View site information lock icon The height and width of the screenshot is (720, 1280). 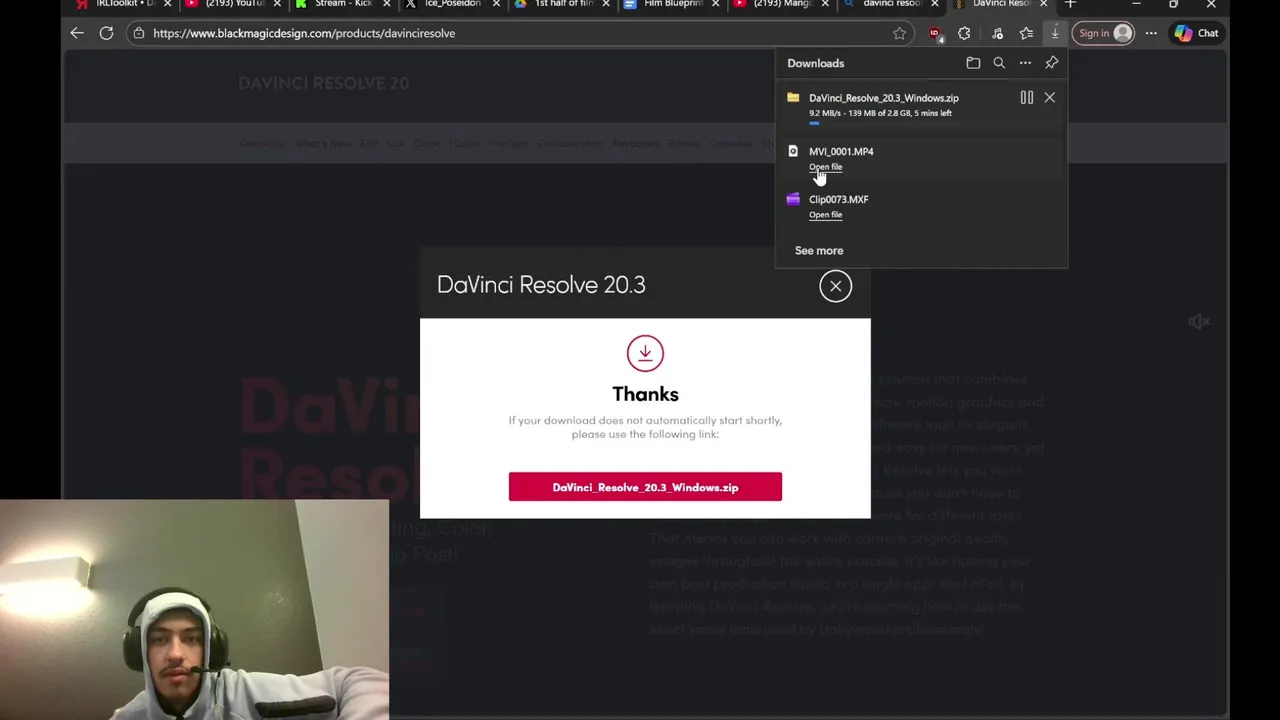[139, 33]
